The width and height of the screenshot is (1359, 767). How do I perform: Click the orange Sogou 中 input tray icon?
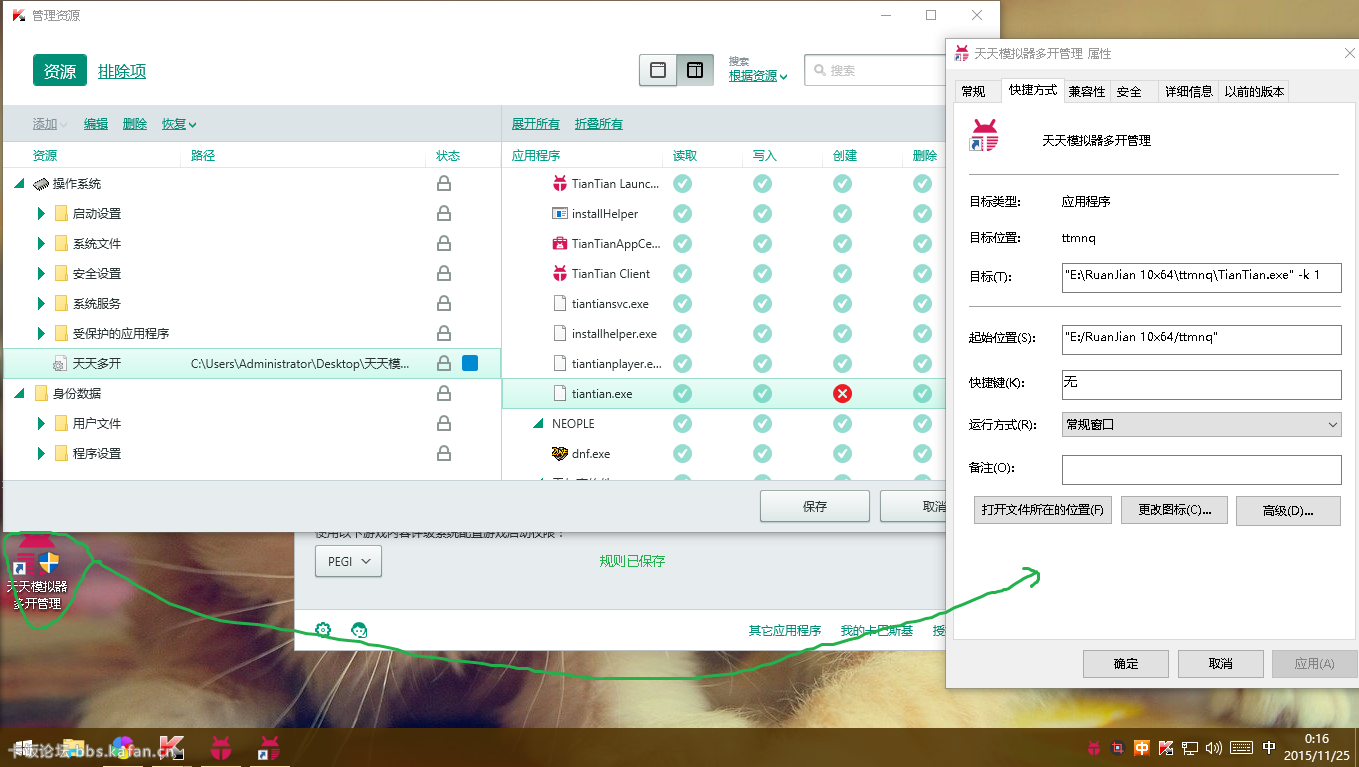pos(1142,748)
